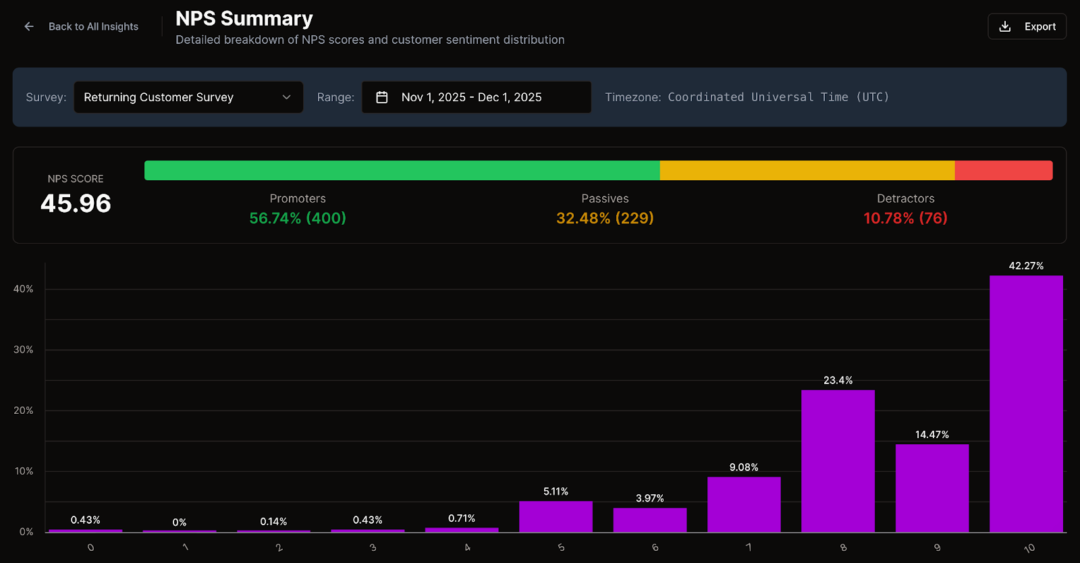Expand the survey selector chevron arrow
The height and width of the screenshot is (563, 1080).
tap(286, 97)
